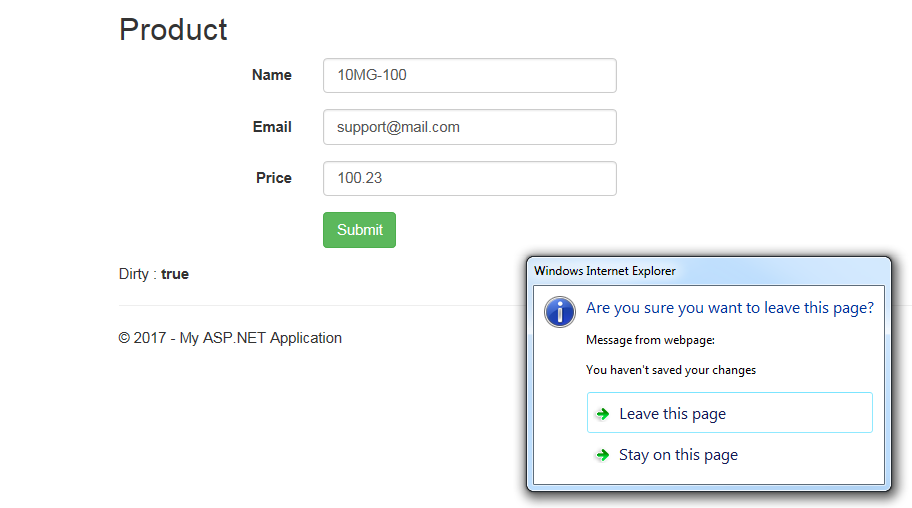Click the Dirty label text
Image resolution: width=912 pixels, height=508 pixels.
137,274
